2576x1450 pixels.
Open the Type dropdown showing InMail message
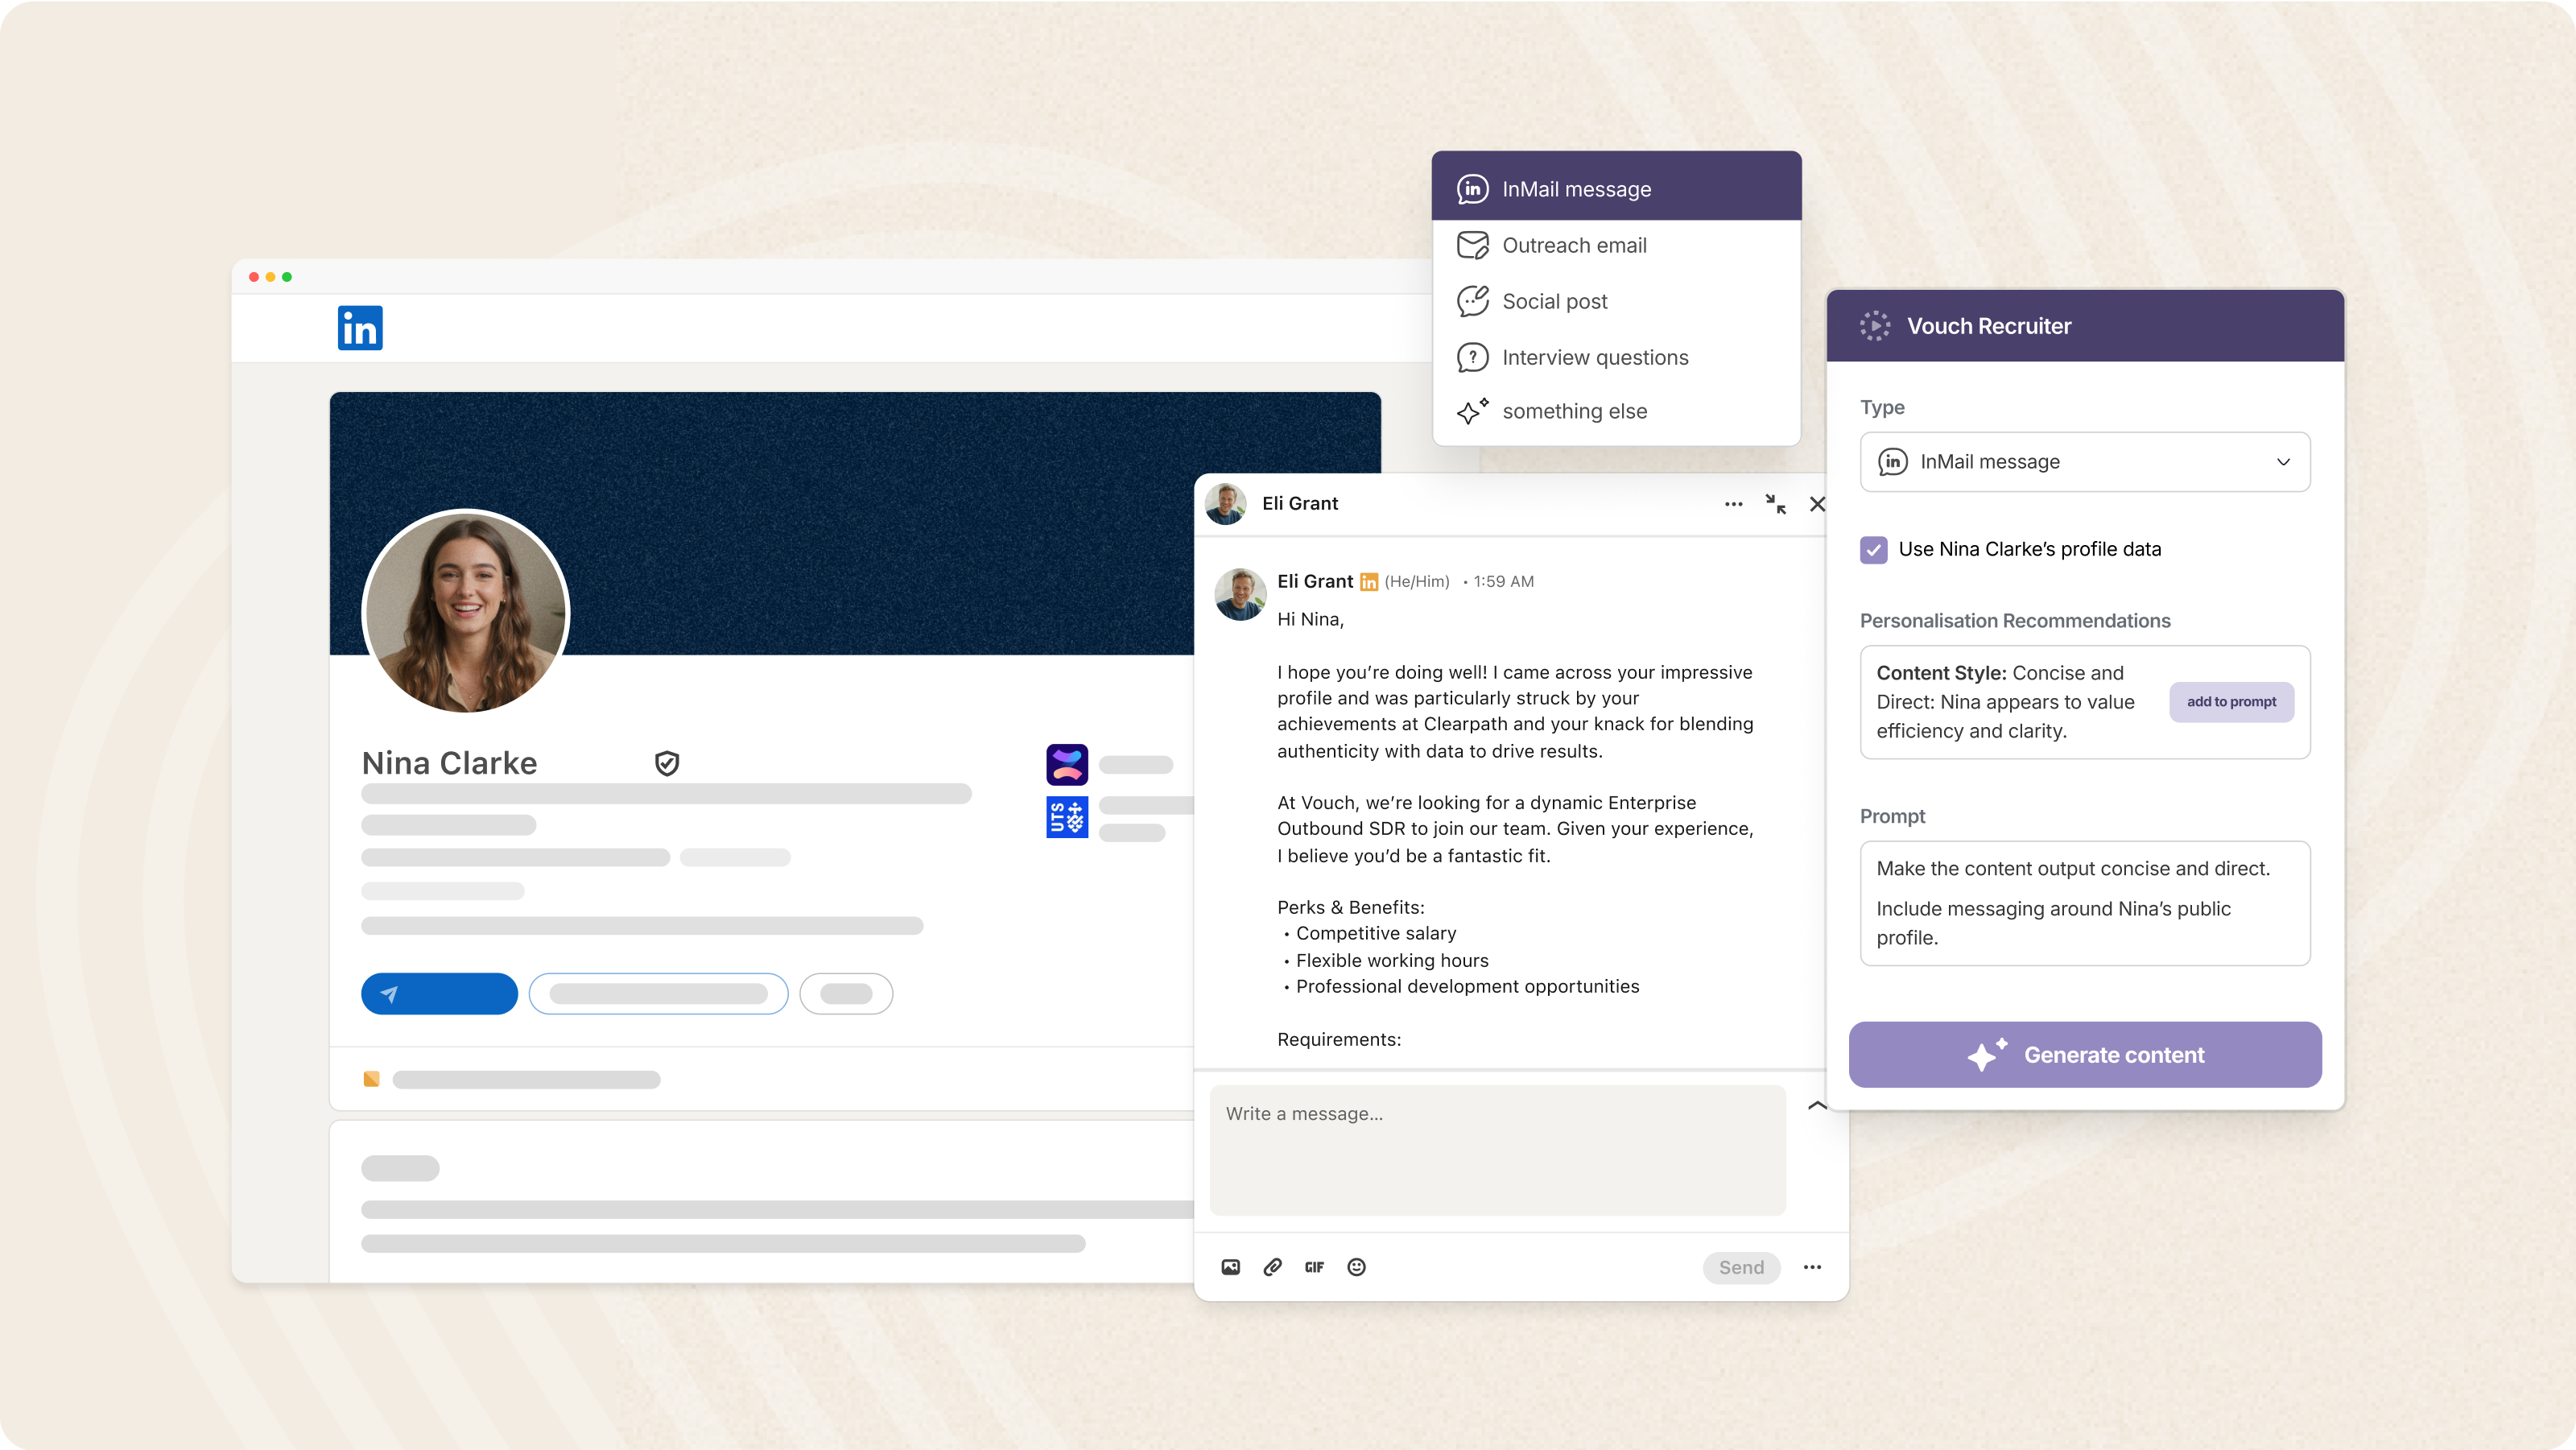pos(2085,462)
